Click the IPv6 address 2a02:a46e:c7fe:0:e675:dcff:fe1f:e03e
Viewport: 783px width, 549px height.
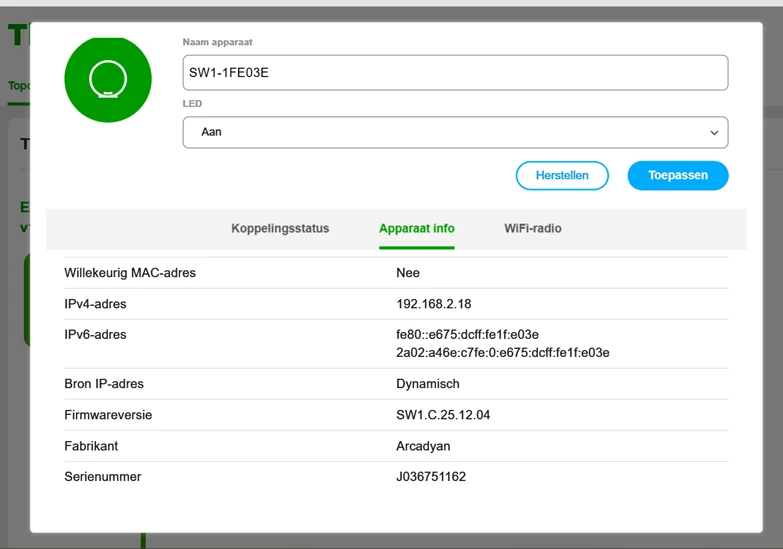[x=503, y=353]
